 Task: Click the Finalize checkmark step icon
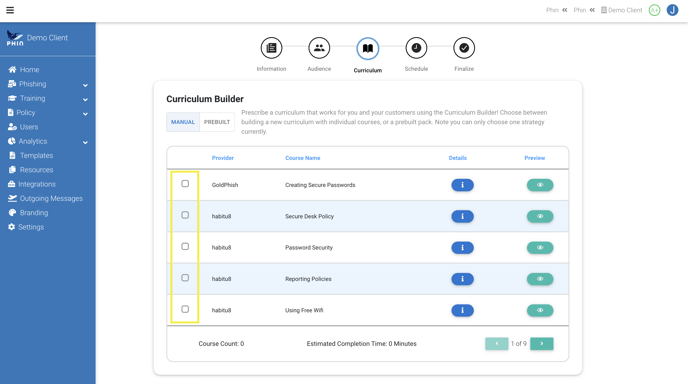(464, 48)
